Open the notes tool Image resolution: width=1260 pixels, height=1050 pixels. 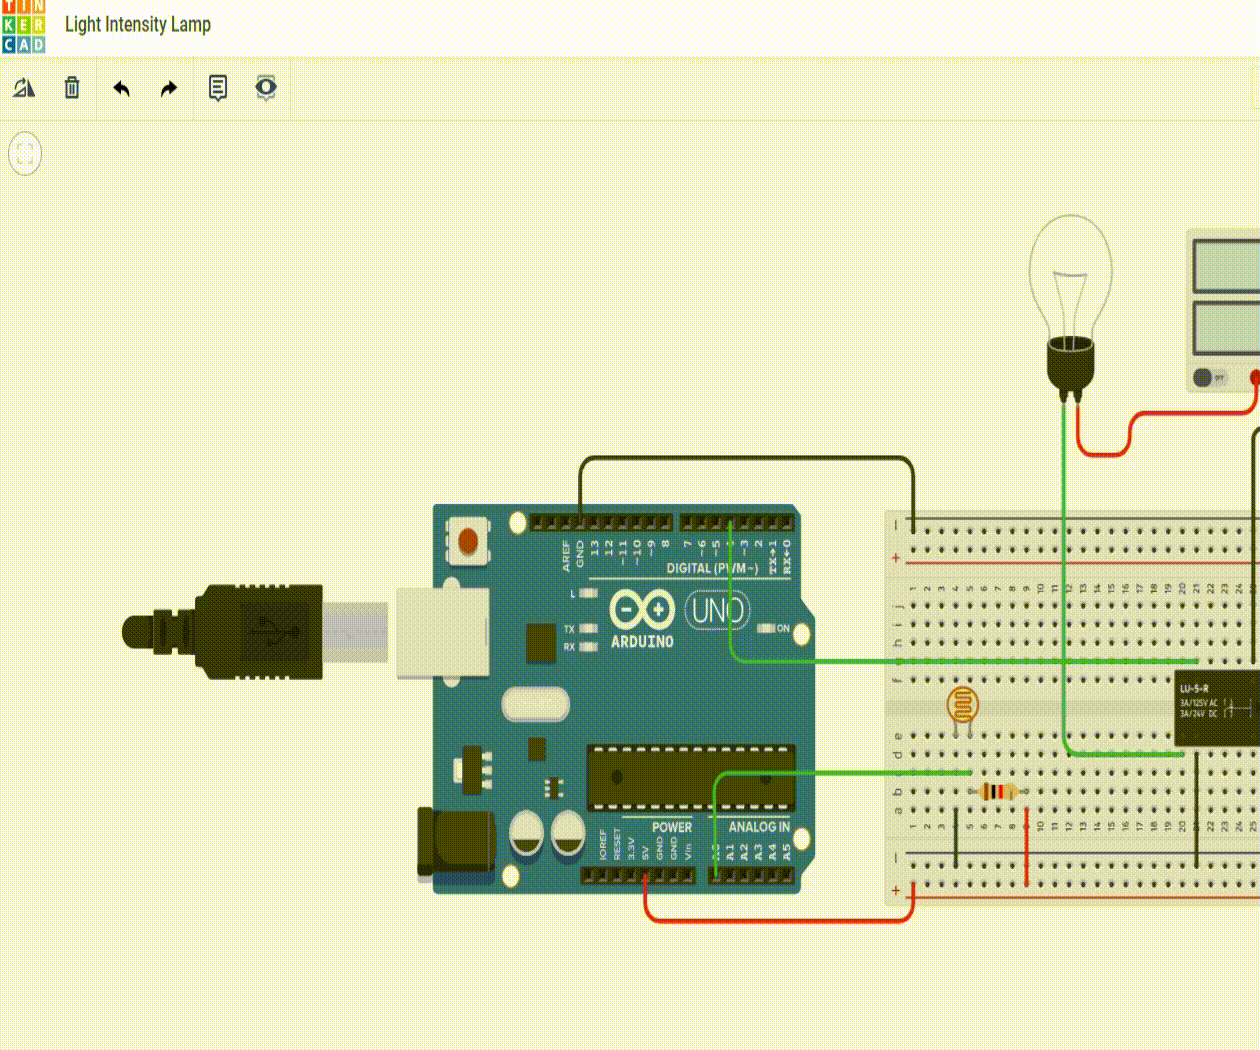pyautogui.click(x=215, y=88)
